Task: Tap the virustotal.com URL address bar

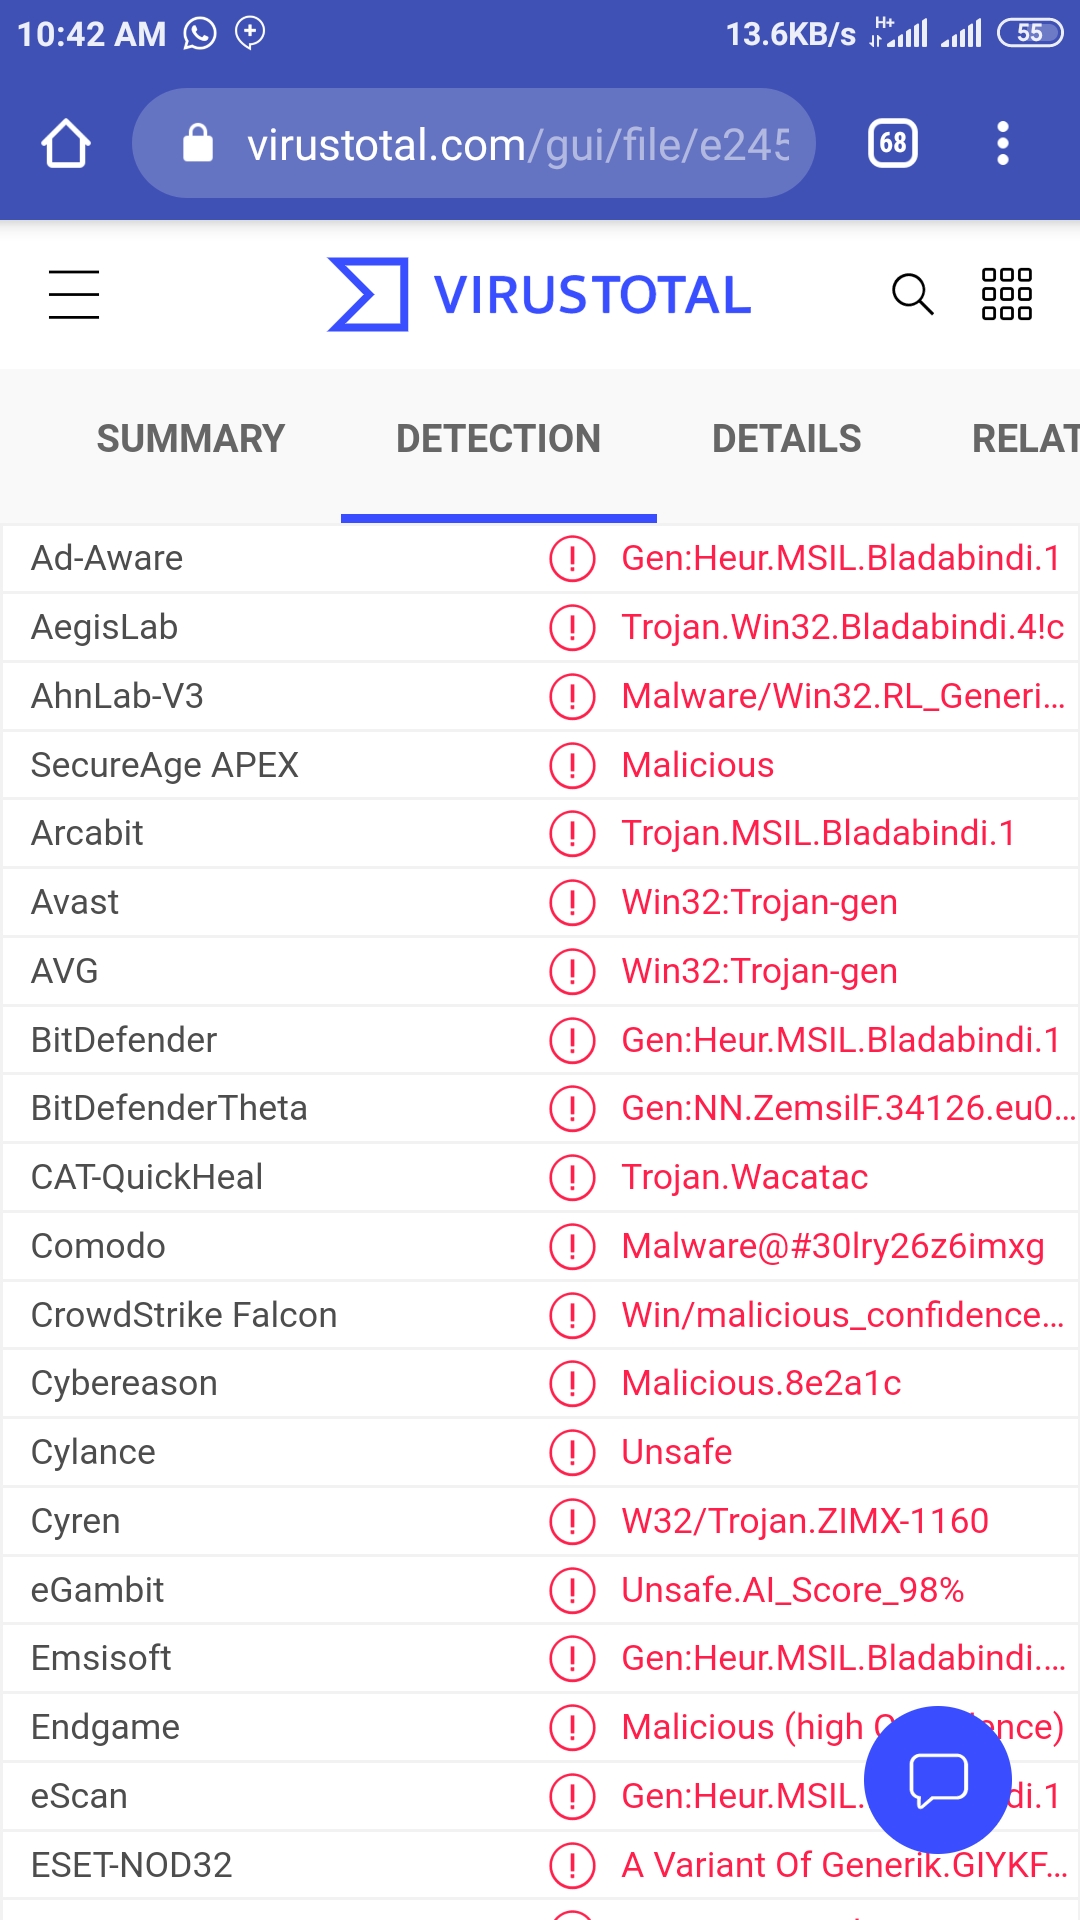Action: pyautogui.click(x=517, y=145)
